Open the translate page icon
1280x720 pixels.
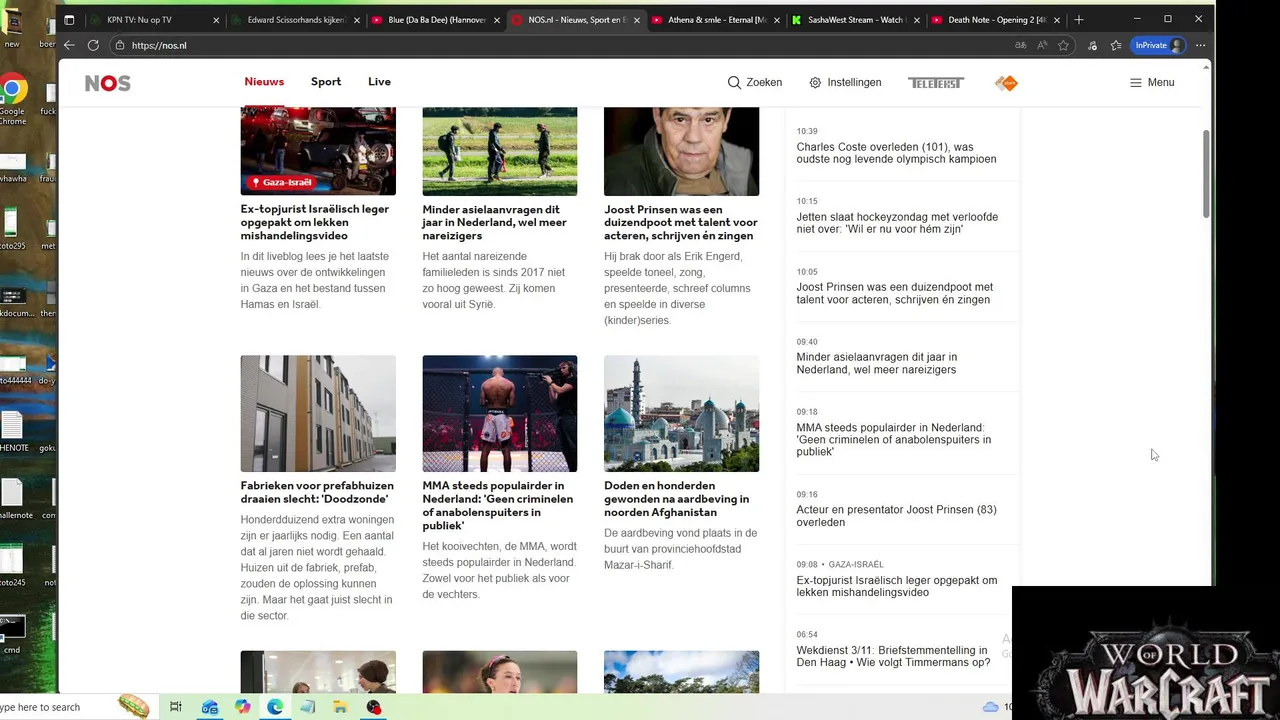pos(1021,45)
